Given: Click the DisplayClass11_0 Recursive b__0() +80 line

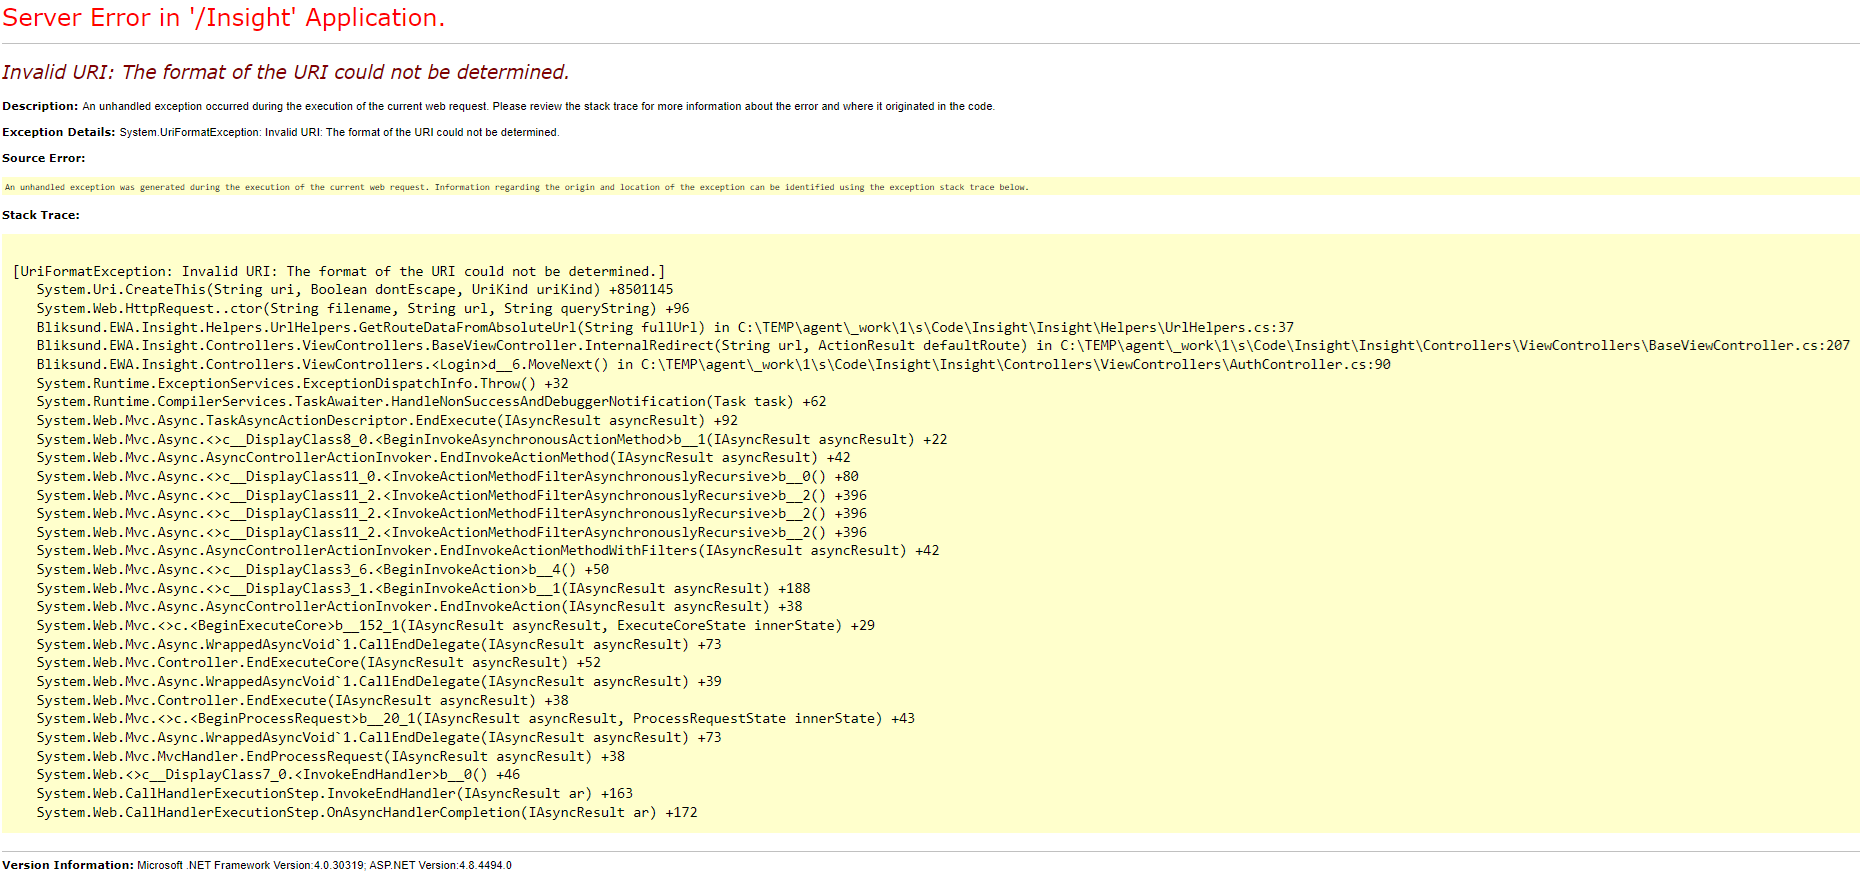Looking at the screenshot, I should click(x=448, y=477).
